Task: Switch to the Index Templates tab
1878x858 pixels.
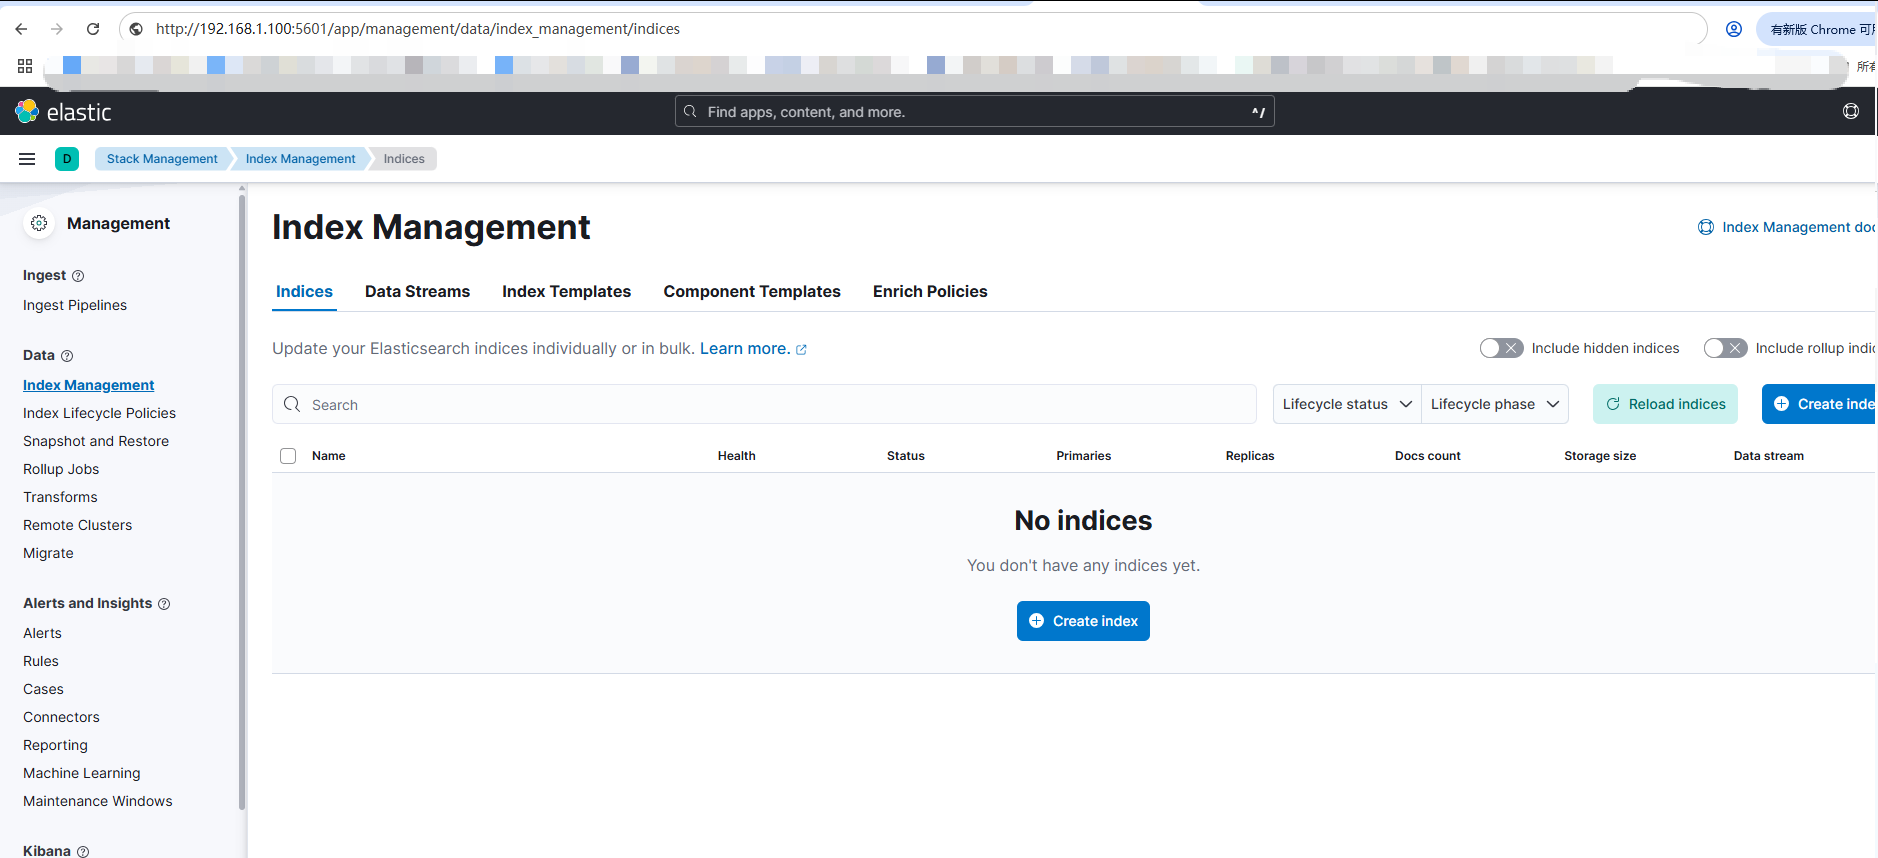Action: 566,291
